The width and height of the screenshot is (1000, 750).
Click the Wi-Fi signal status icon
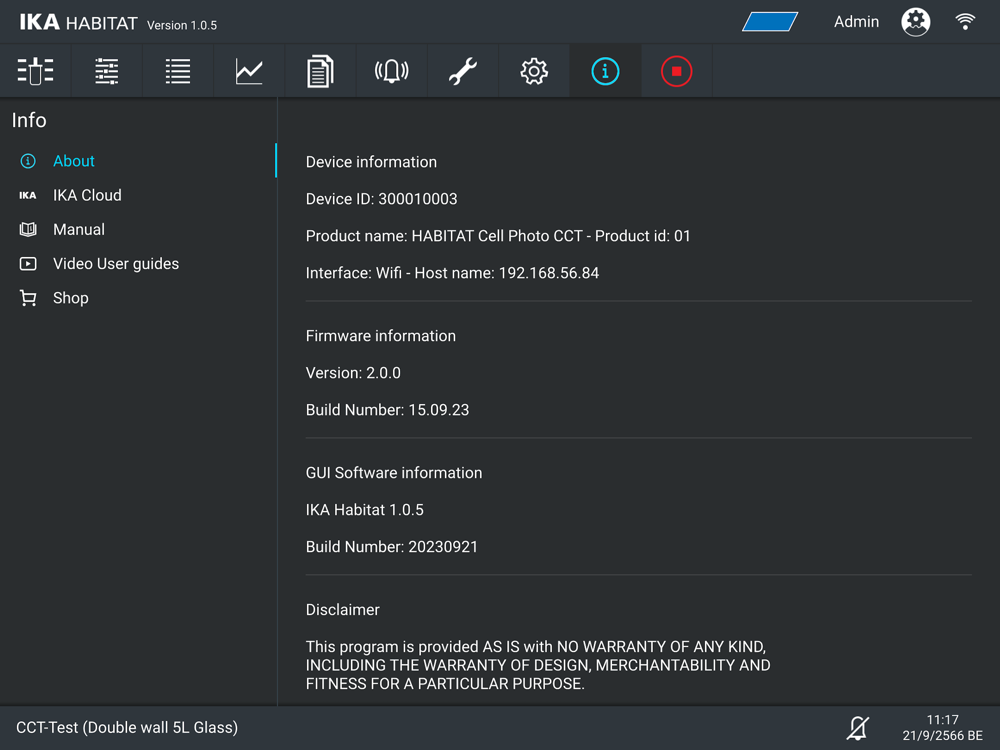tap(966, 22)
